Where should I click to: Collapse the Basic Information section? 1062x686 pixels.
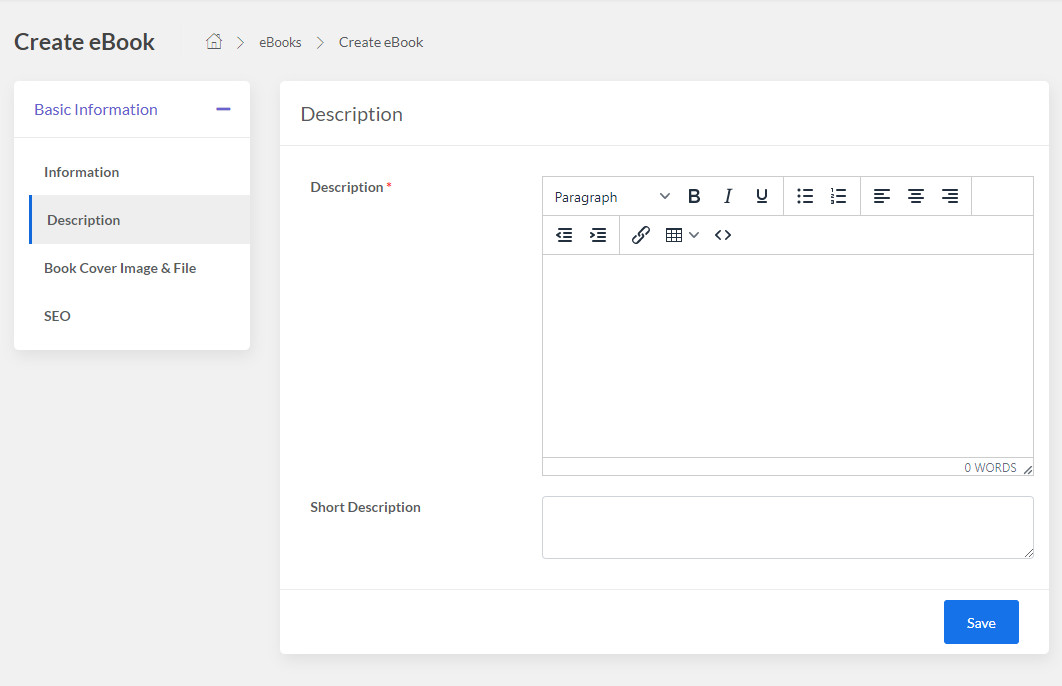point(222,109)
